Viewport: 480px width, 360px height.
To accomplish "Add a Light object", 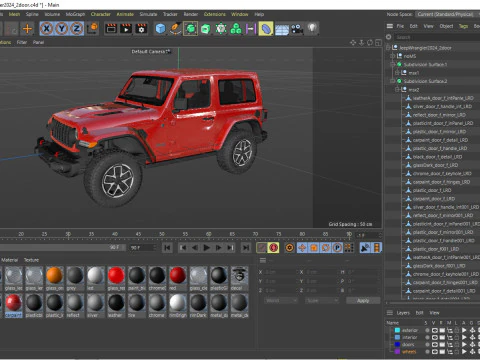I will point(312,29).
